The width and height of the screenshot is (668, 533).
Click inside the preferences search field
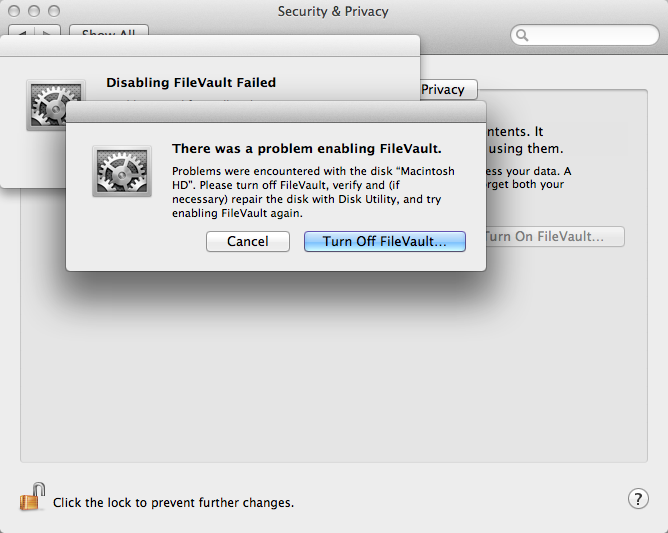(x=590, y=35)
